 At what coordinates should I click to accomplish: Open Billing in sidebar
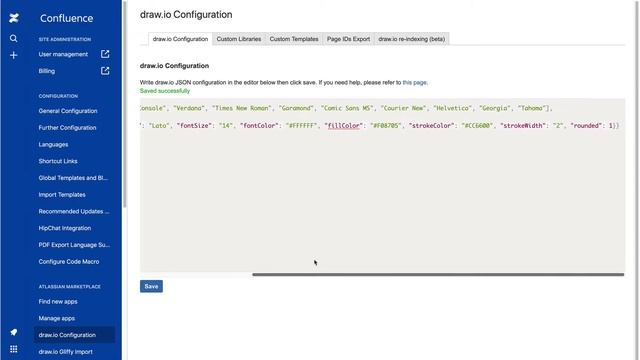47,71
